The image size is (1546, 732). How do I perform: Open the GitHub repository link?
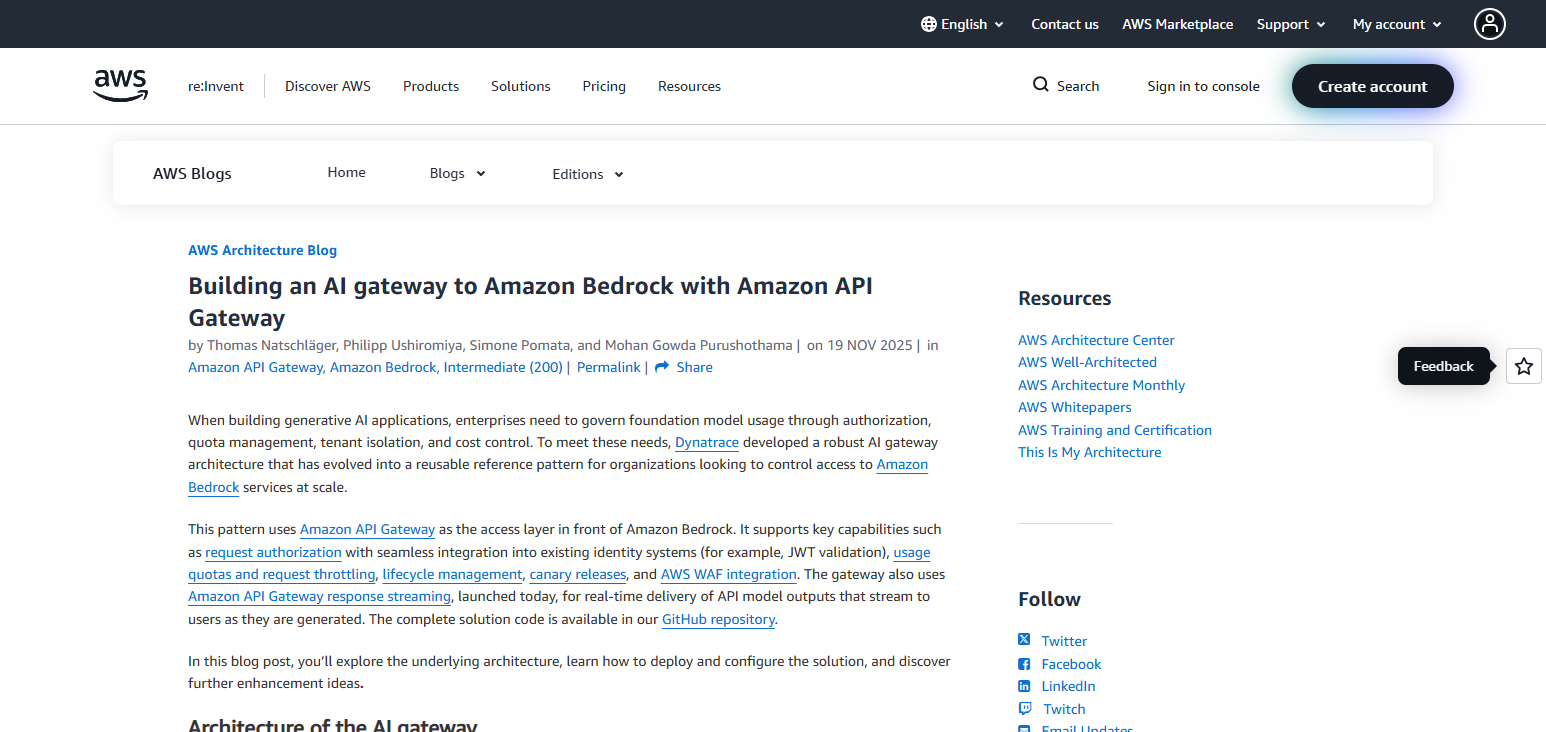coord(718,619)
